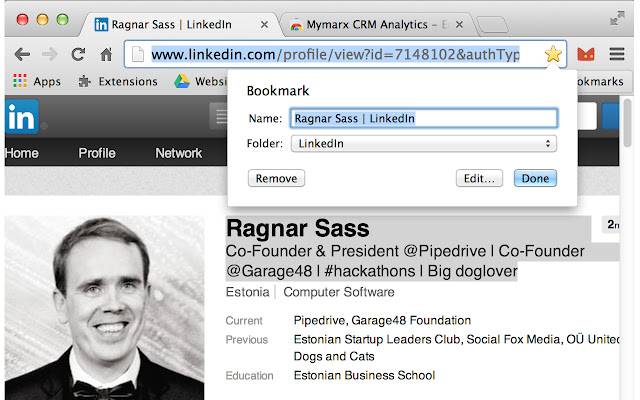Screen dimensions: 640x400
Task: Open the Chrome hamburger menu
Action: coord(617,54)
